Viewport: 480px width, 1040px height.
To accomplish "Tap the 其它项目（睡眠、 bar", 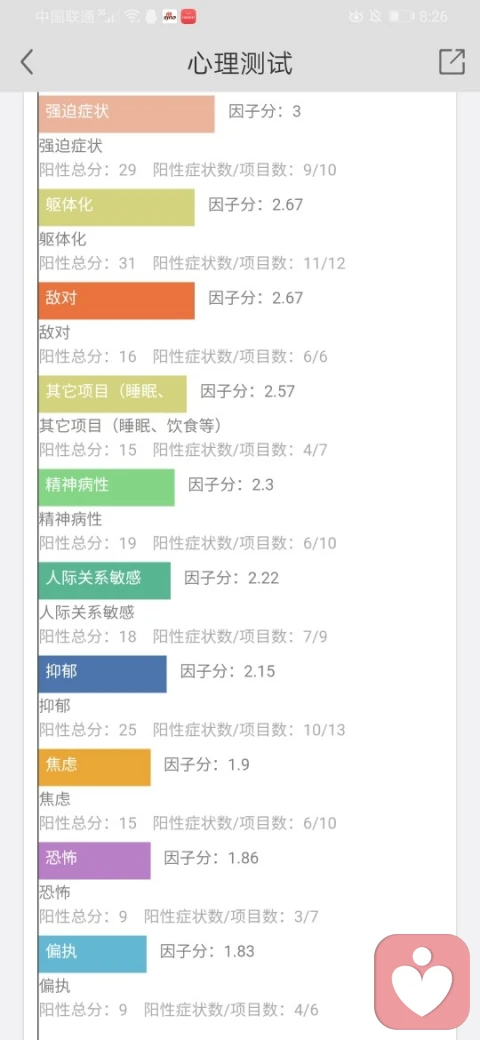I will pos(113,394).
